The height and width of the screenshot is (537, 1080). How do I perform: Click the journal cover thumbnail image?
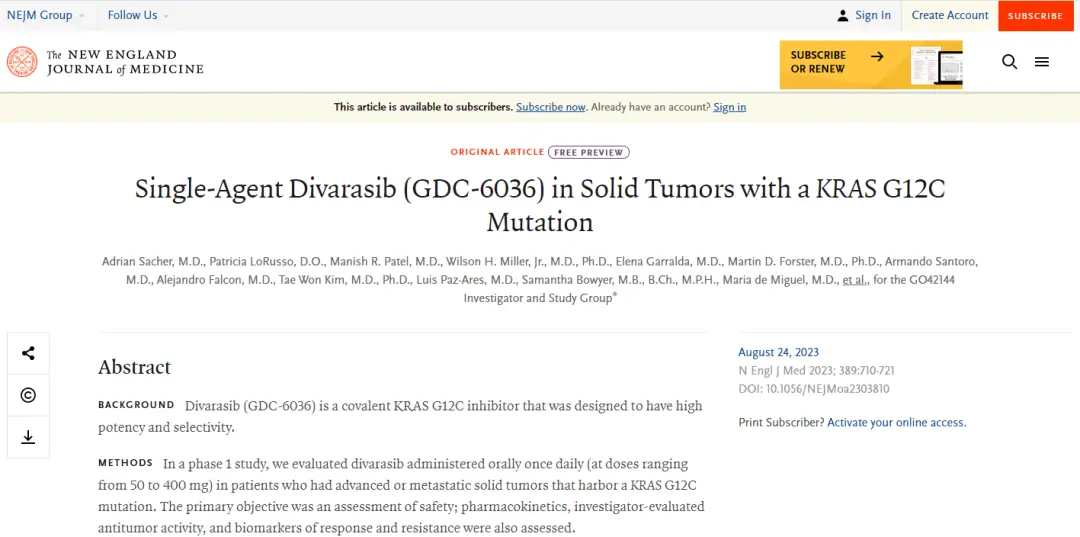(935, 66)
